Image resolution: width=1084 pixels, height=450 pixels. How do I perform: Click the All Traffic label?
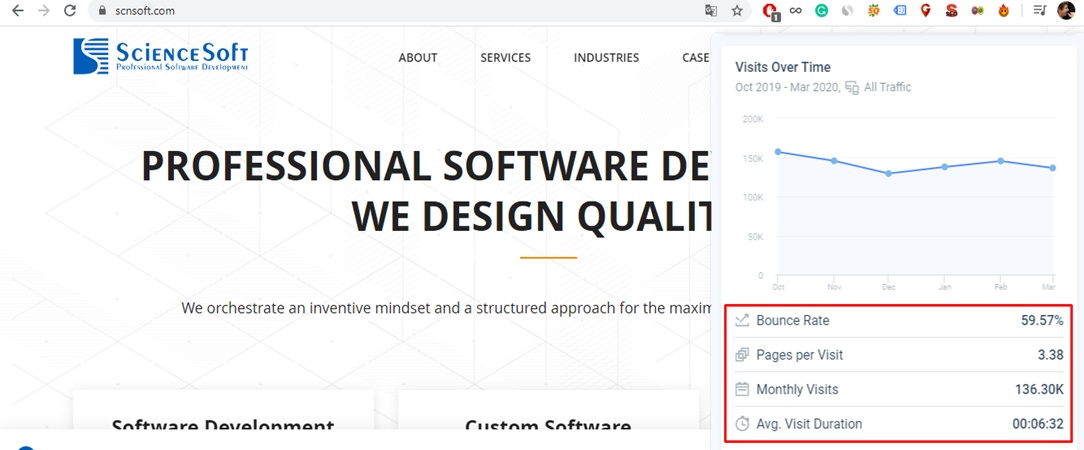[x=888, y=87]
